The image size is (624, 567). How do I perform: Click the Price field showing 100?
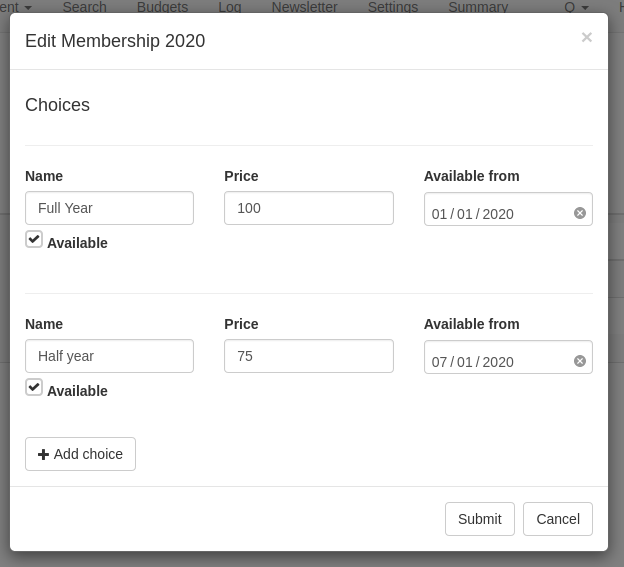308,208
